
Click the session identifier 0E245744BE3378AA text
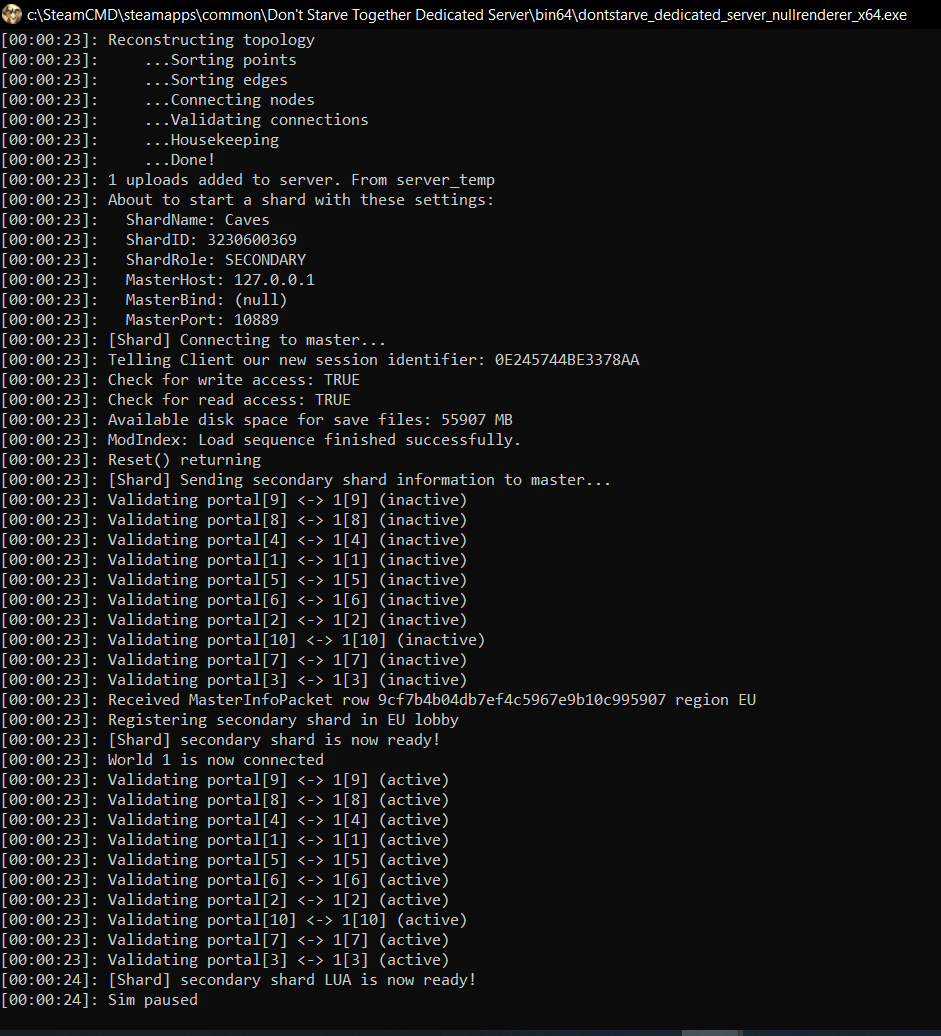pyautogui.click(x=566, y=360)
